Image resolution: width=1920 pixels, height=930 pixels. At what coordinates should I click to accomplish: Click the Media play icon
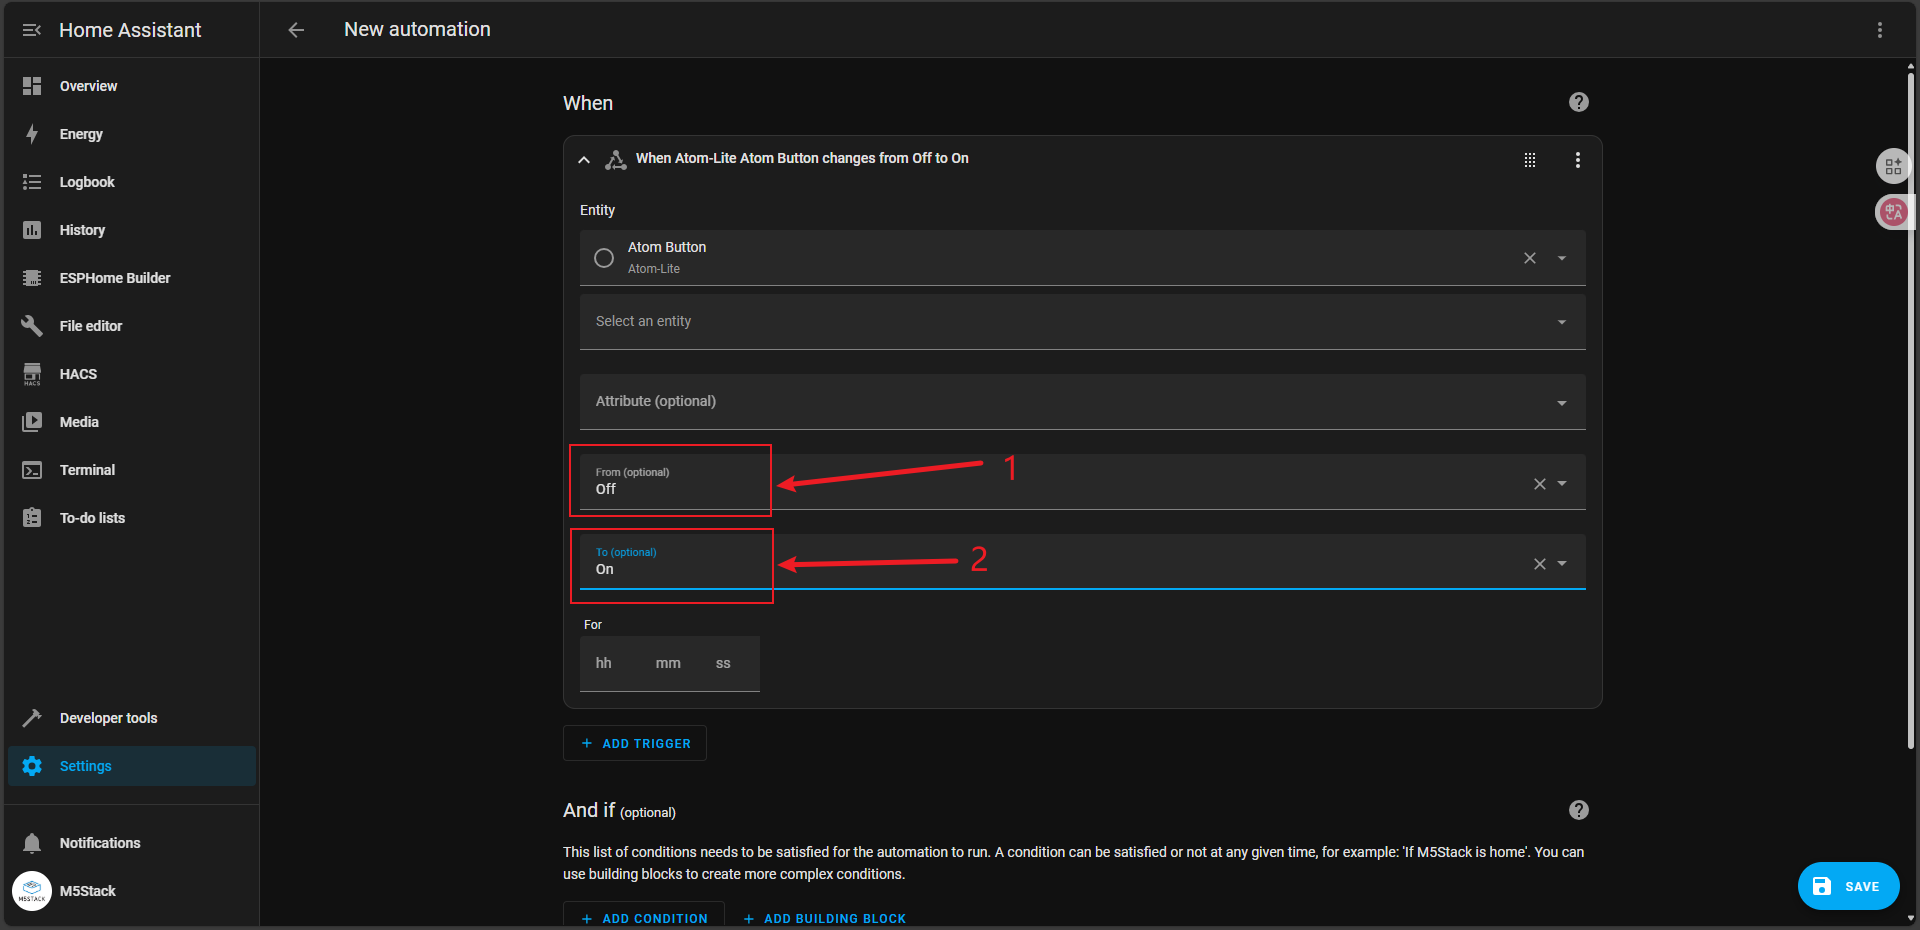(32, 422)
